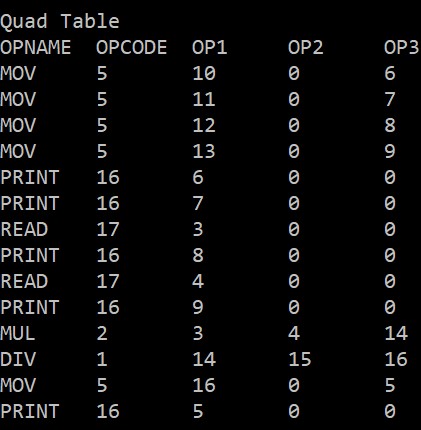Screen dimensions: 421x430
Task: Select the second READ entry
Action: [x=24, y=281]
